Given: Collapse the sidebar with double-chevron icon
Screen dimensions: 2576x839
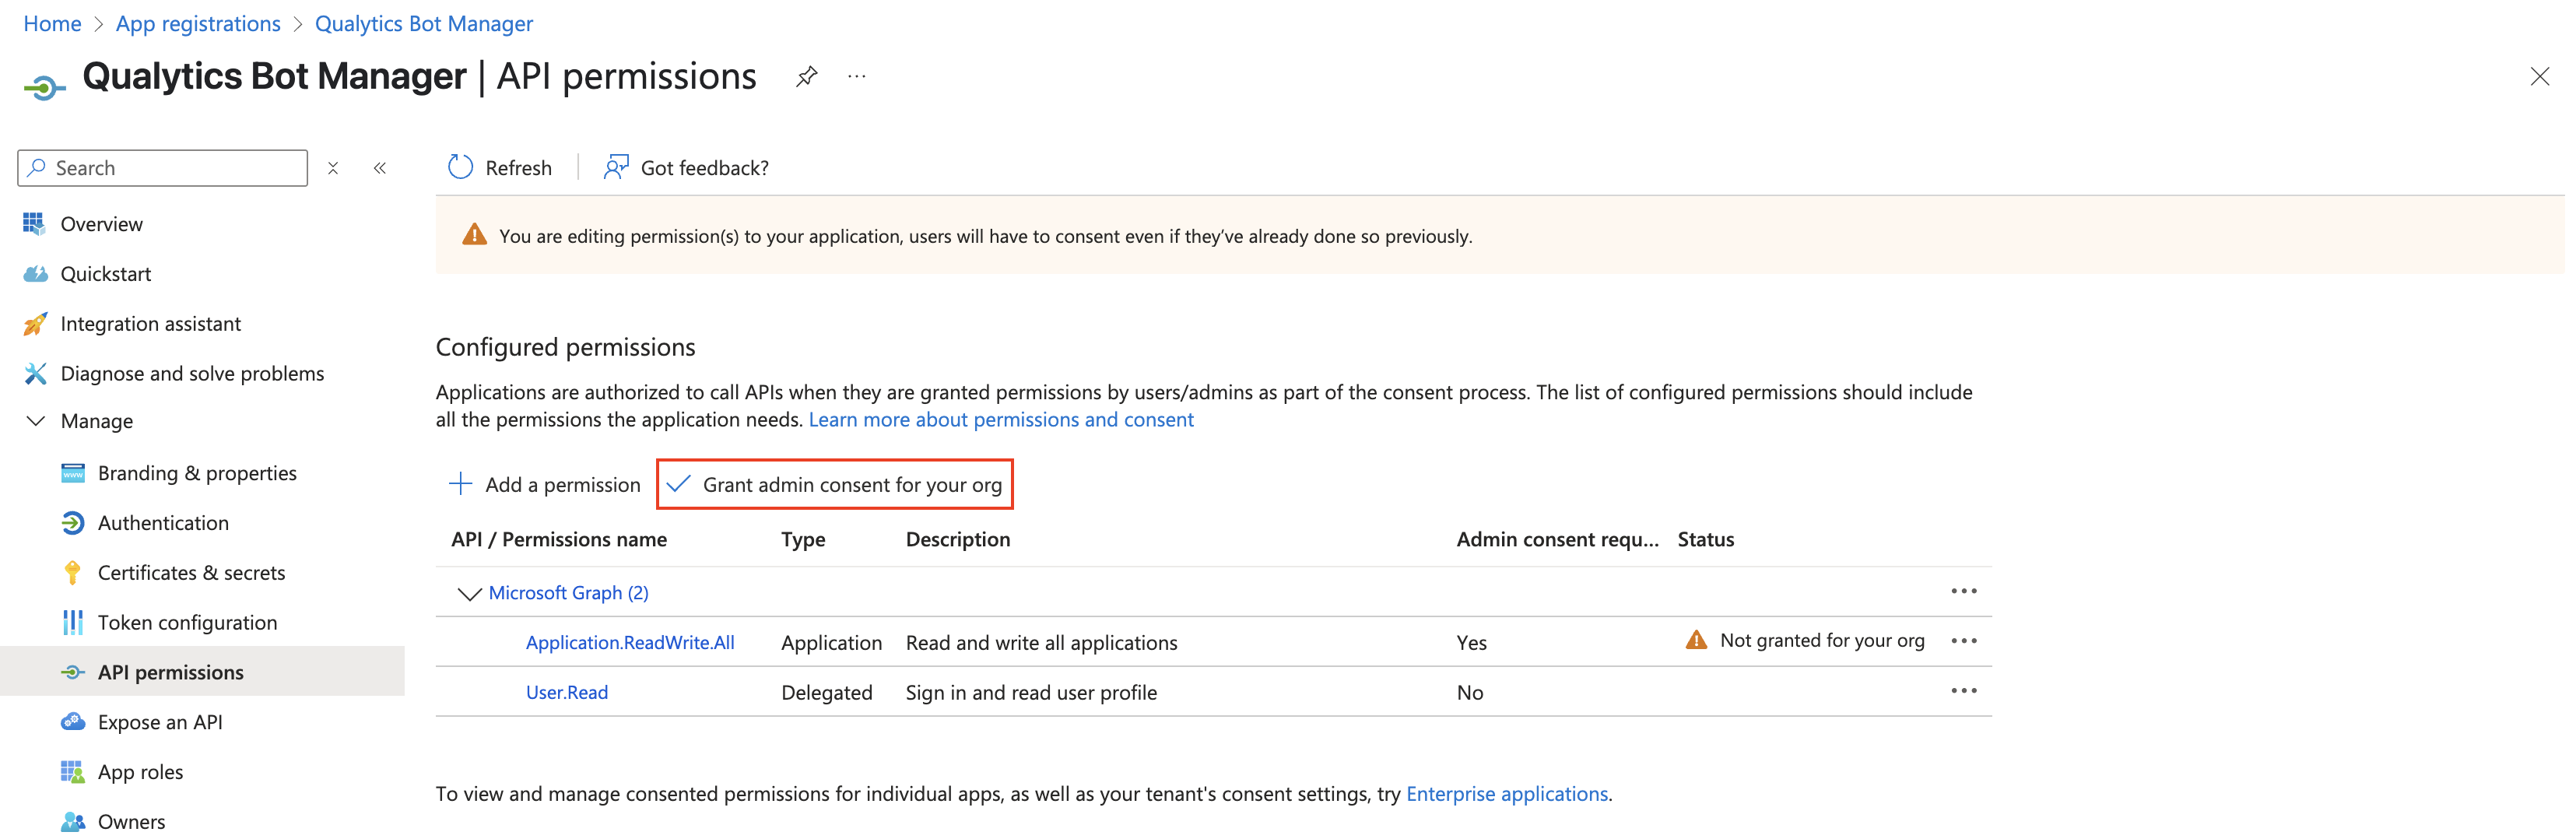Looking at the screenshot, I should click(x=380, y=168).
